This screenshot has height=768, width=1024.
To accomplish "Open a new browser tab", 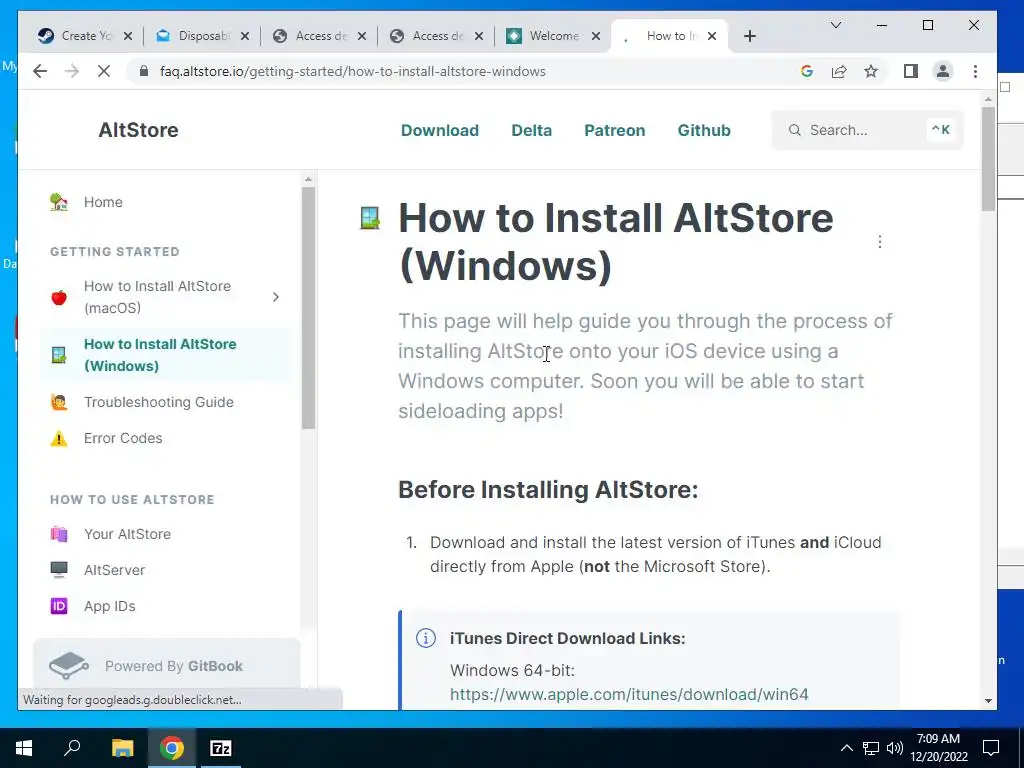I will tap(750, 36).
